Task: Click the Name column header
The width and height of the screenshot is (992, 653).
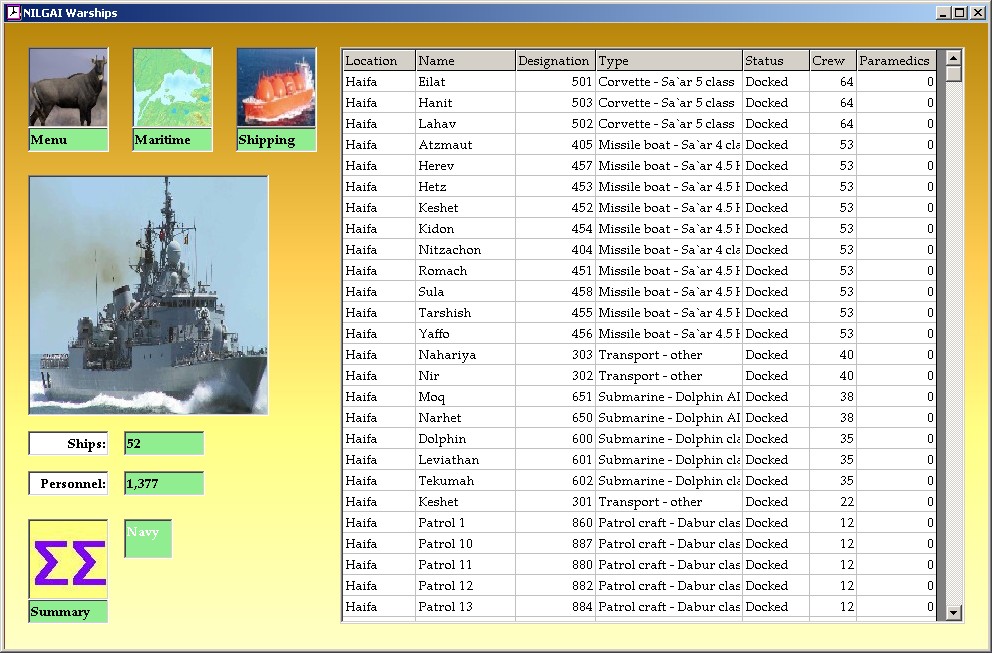Action: (465, 61)
